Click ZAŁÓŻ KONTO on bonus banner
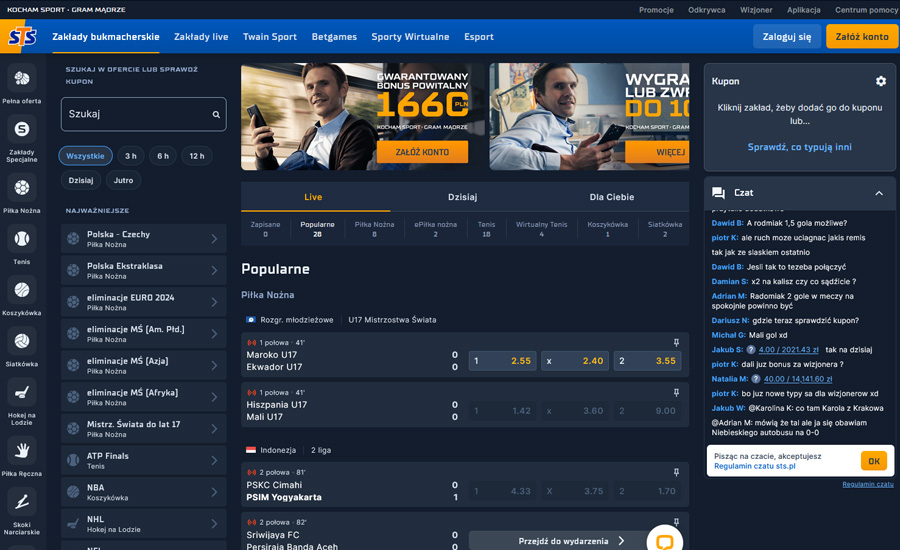Viewport: 900px width, 550px height. point(422,152)
